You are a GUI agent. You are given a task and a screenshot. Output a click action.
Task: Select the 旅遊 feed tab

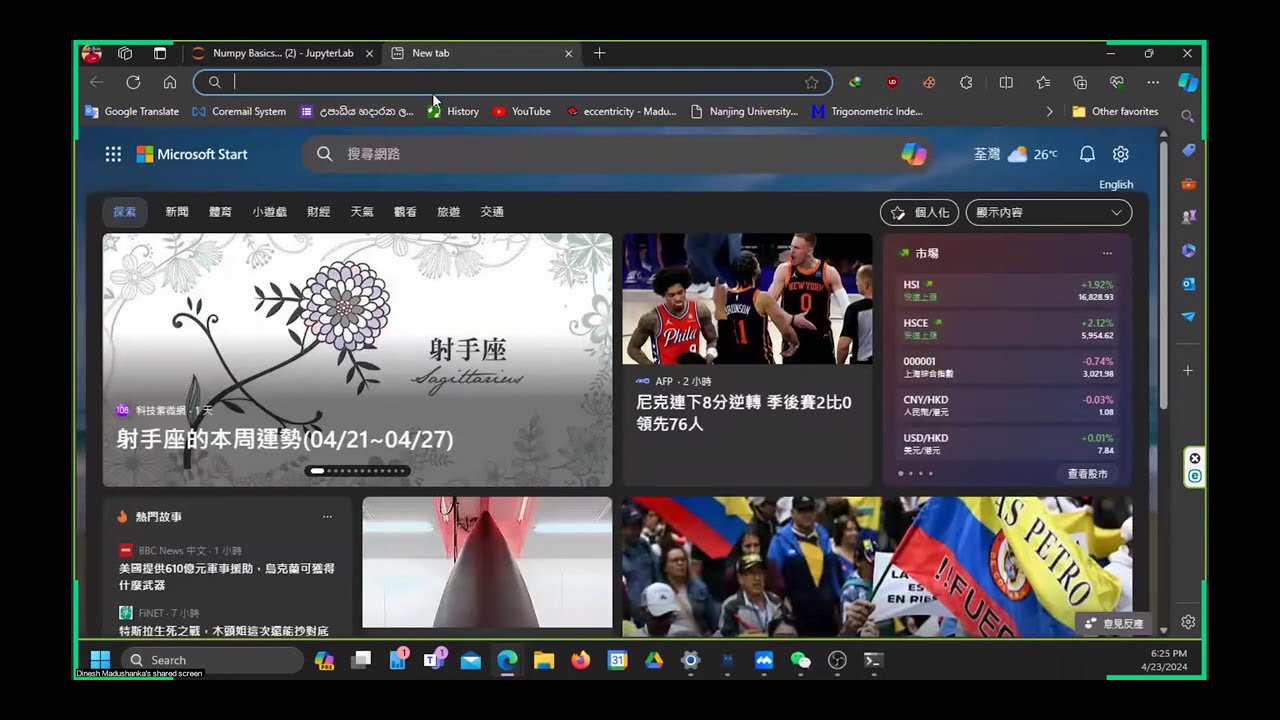click(x=448, y=212)
